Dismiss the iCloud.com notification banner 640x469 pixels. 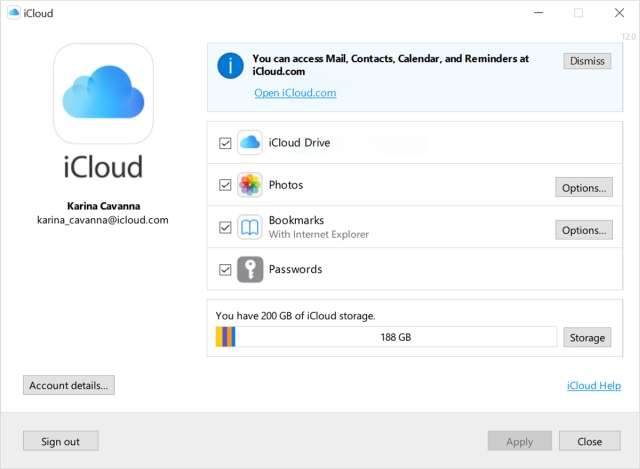click(x=587, y=61)
